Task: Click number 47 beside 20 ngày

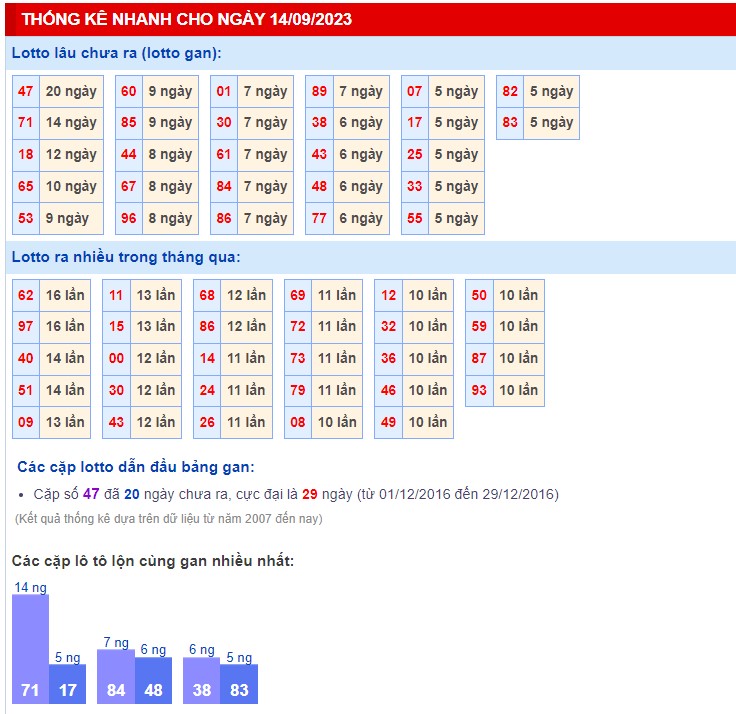Action: [x=26, y=91]
